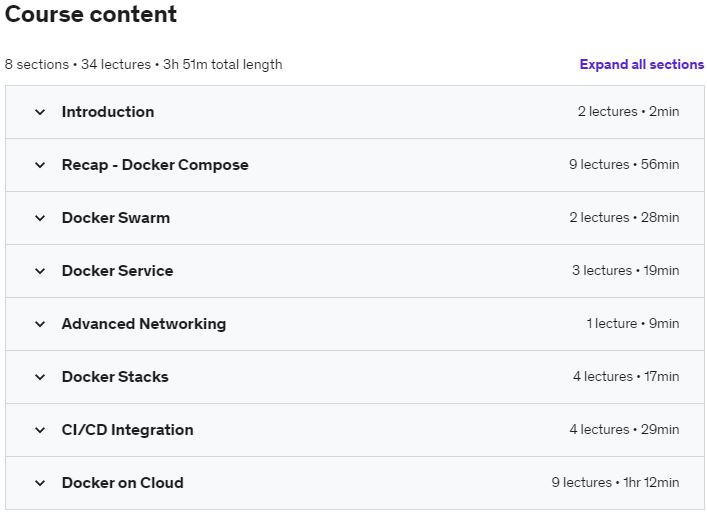The width and height of the screenshot is (707, 512).
Task: Click Expand all sections link
Action: 642,64
